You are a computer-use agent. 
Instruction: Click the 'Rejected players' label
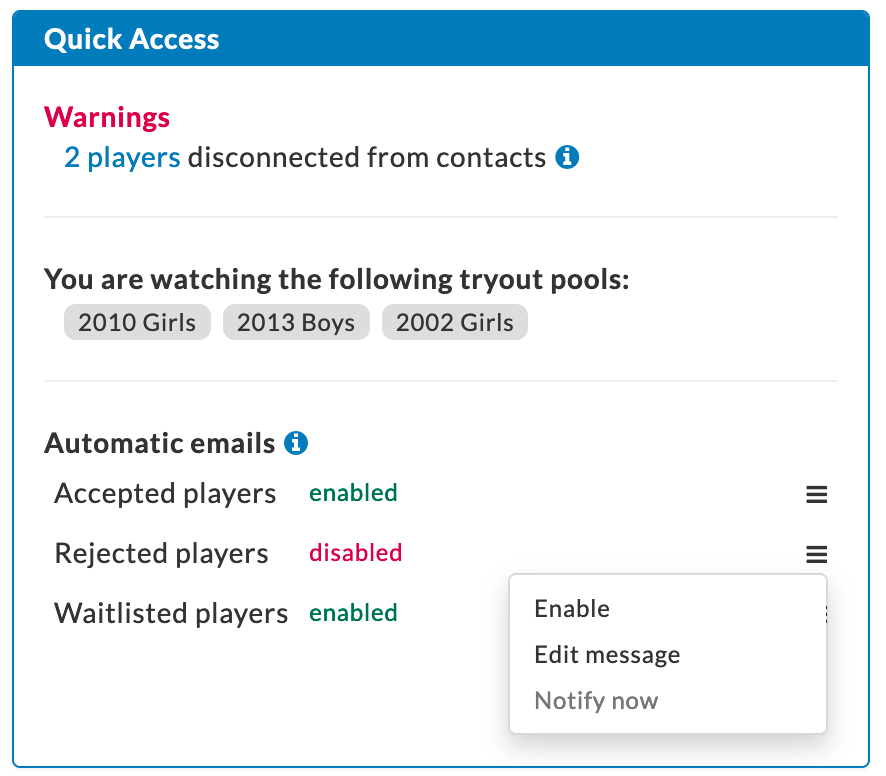tap(162, 553)
